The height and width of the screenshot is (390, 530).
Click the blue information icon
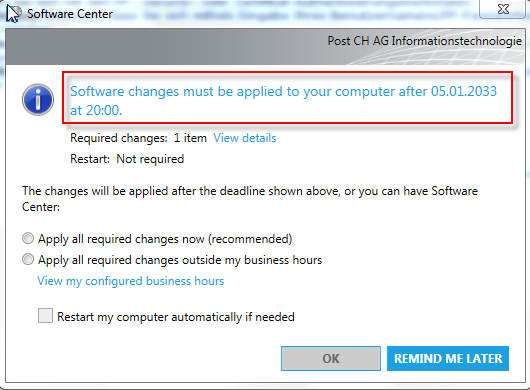coord(38,100)
